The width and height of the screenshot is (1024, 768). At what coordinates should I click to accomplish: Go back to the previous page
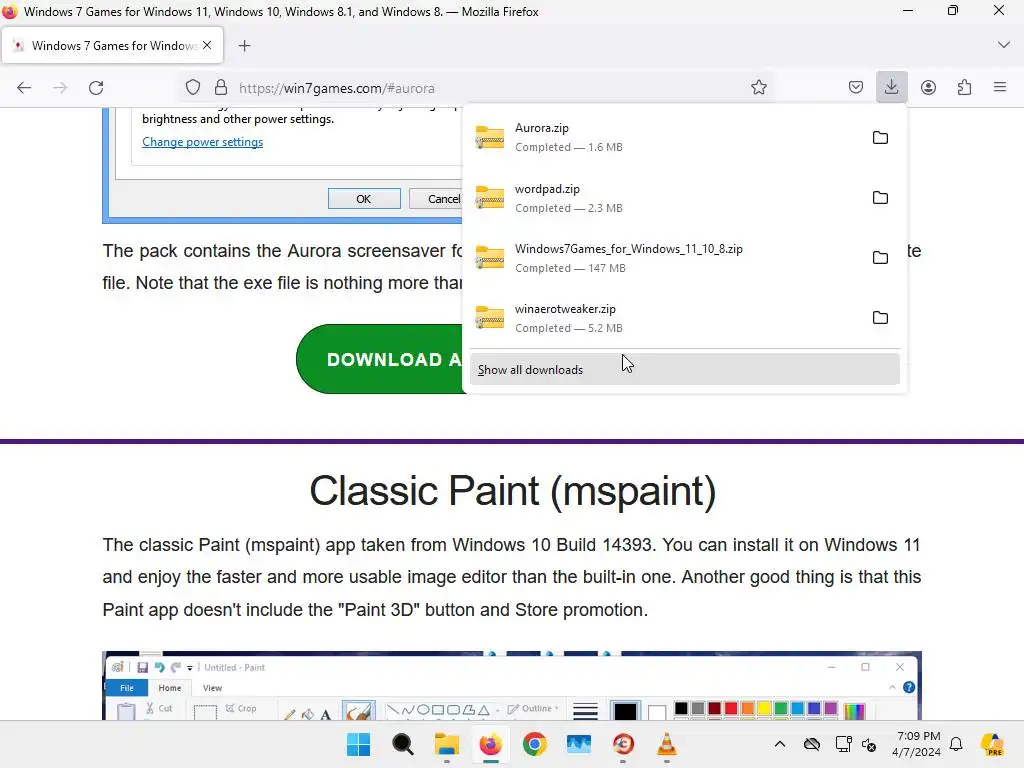(24, 88)
